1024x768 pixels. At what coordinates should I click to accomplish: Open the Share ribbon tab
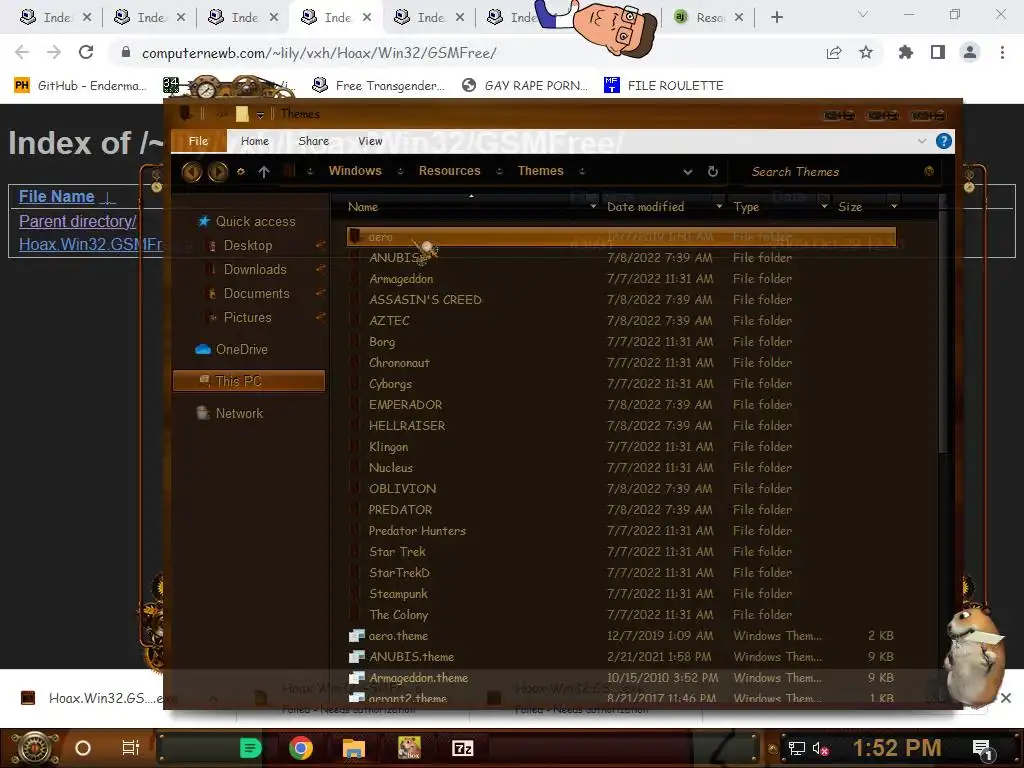click(313, 141)
